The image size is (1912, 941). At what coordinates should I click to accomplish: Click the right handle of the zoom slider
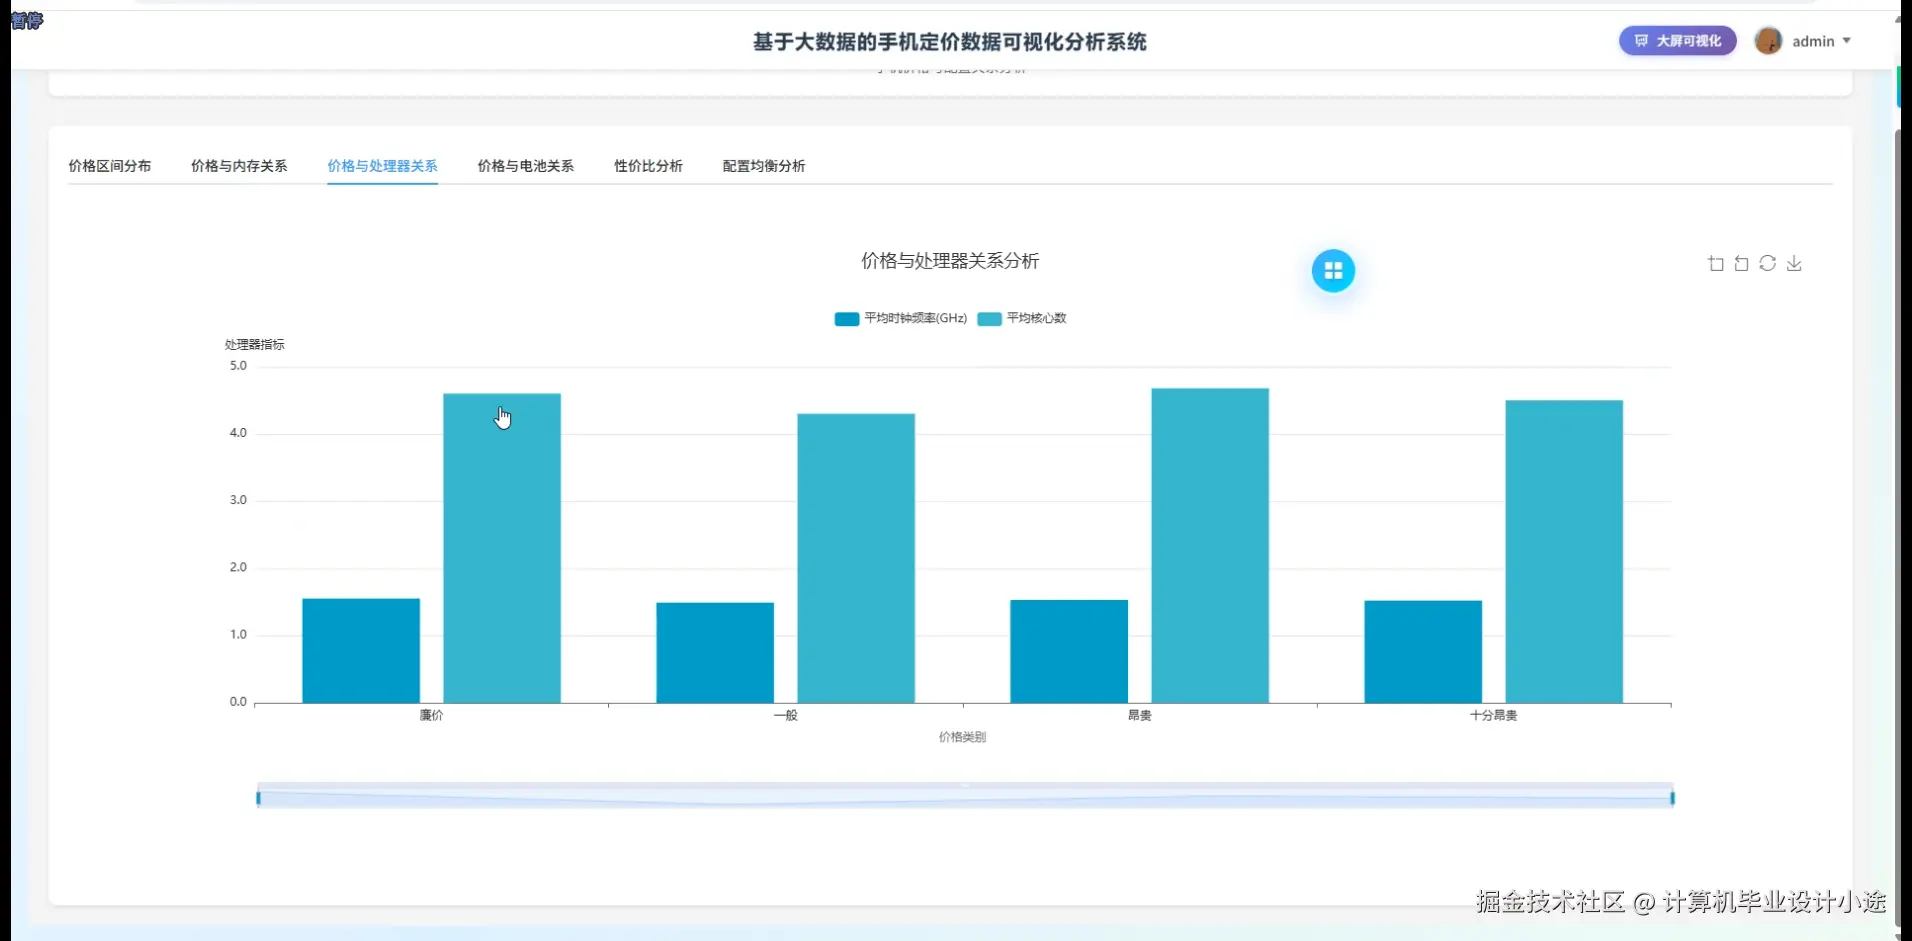pos(1672,798)
